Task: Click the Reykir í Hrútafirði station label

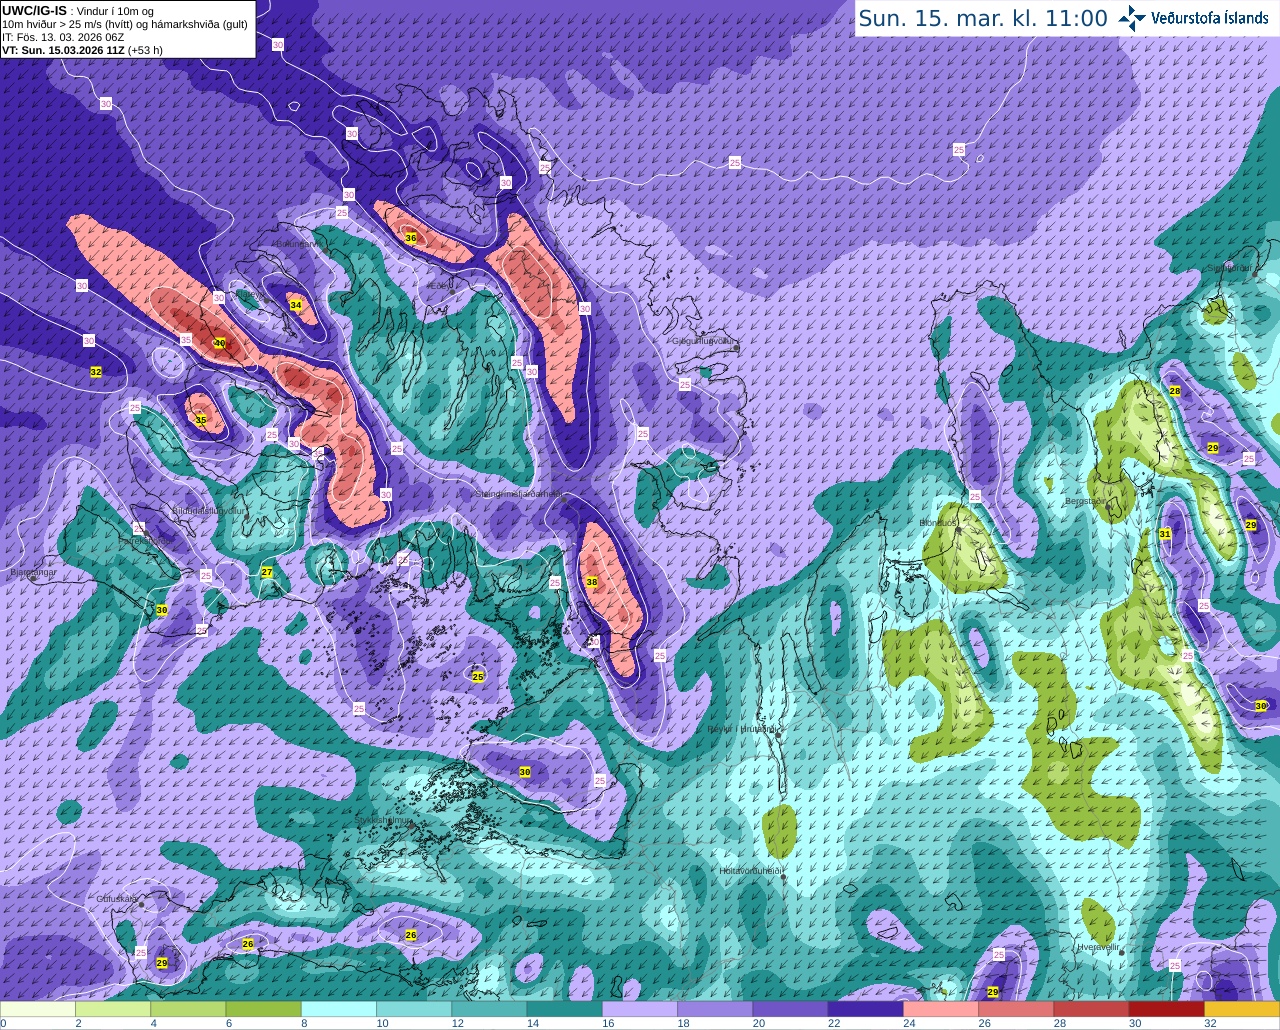Action: (x=742, y=729)
